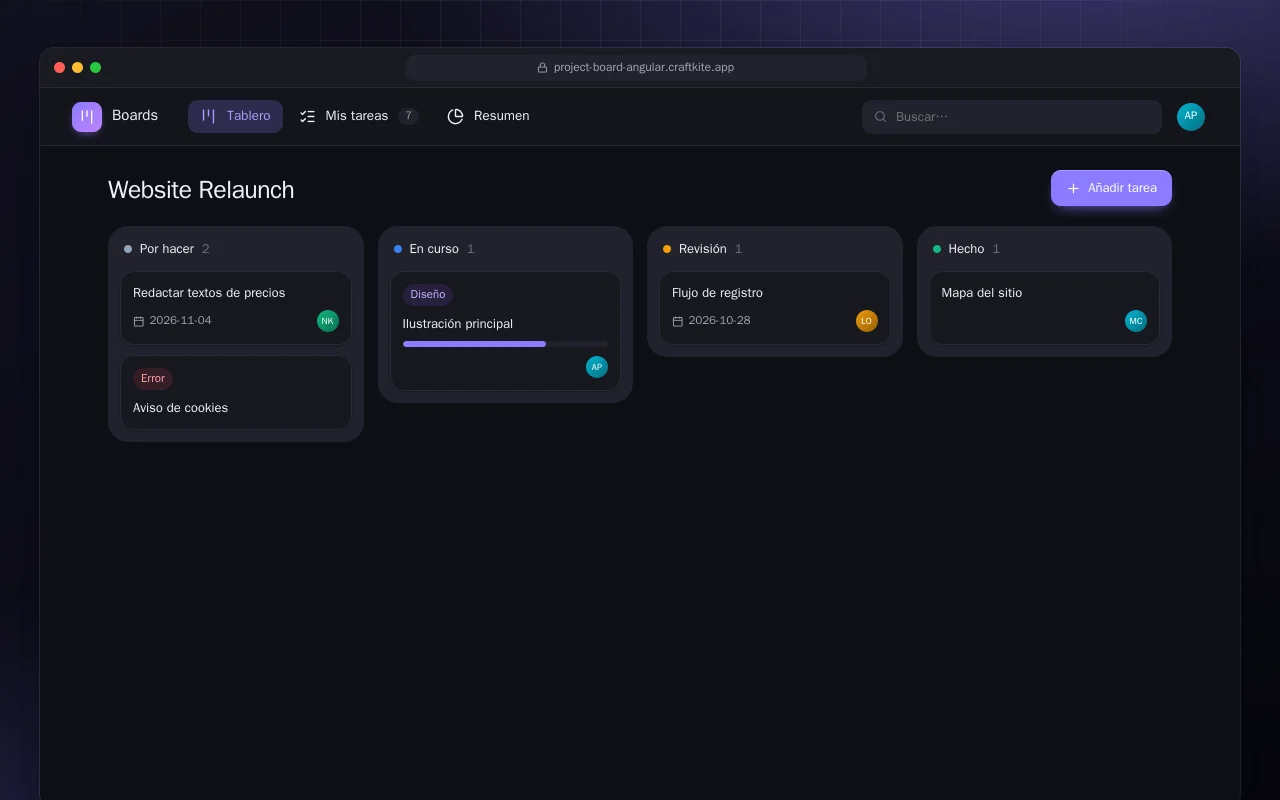Viewport: 1280px width, 800px height.
Task: Click the Mis tareas count badge 7
Action: pos(408,116)
